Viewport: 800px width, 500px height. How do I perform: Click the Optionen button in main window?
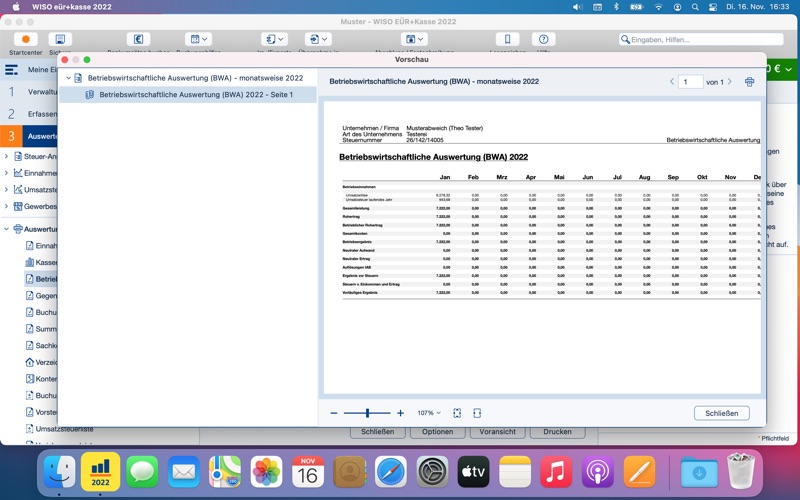coord(437,432)
